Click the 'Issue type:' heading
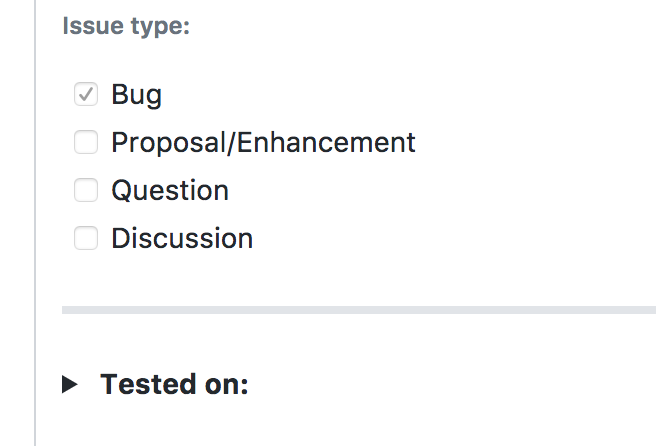Image resolution: width=656 pixels, height=446 pixels. (126, 26)
